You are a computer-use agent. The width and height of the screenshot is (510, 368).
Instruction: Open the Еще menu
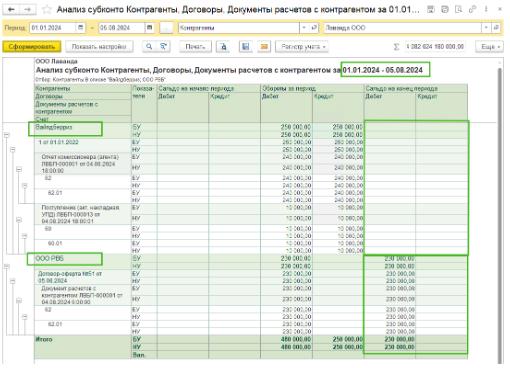(489, 47)
